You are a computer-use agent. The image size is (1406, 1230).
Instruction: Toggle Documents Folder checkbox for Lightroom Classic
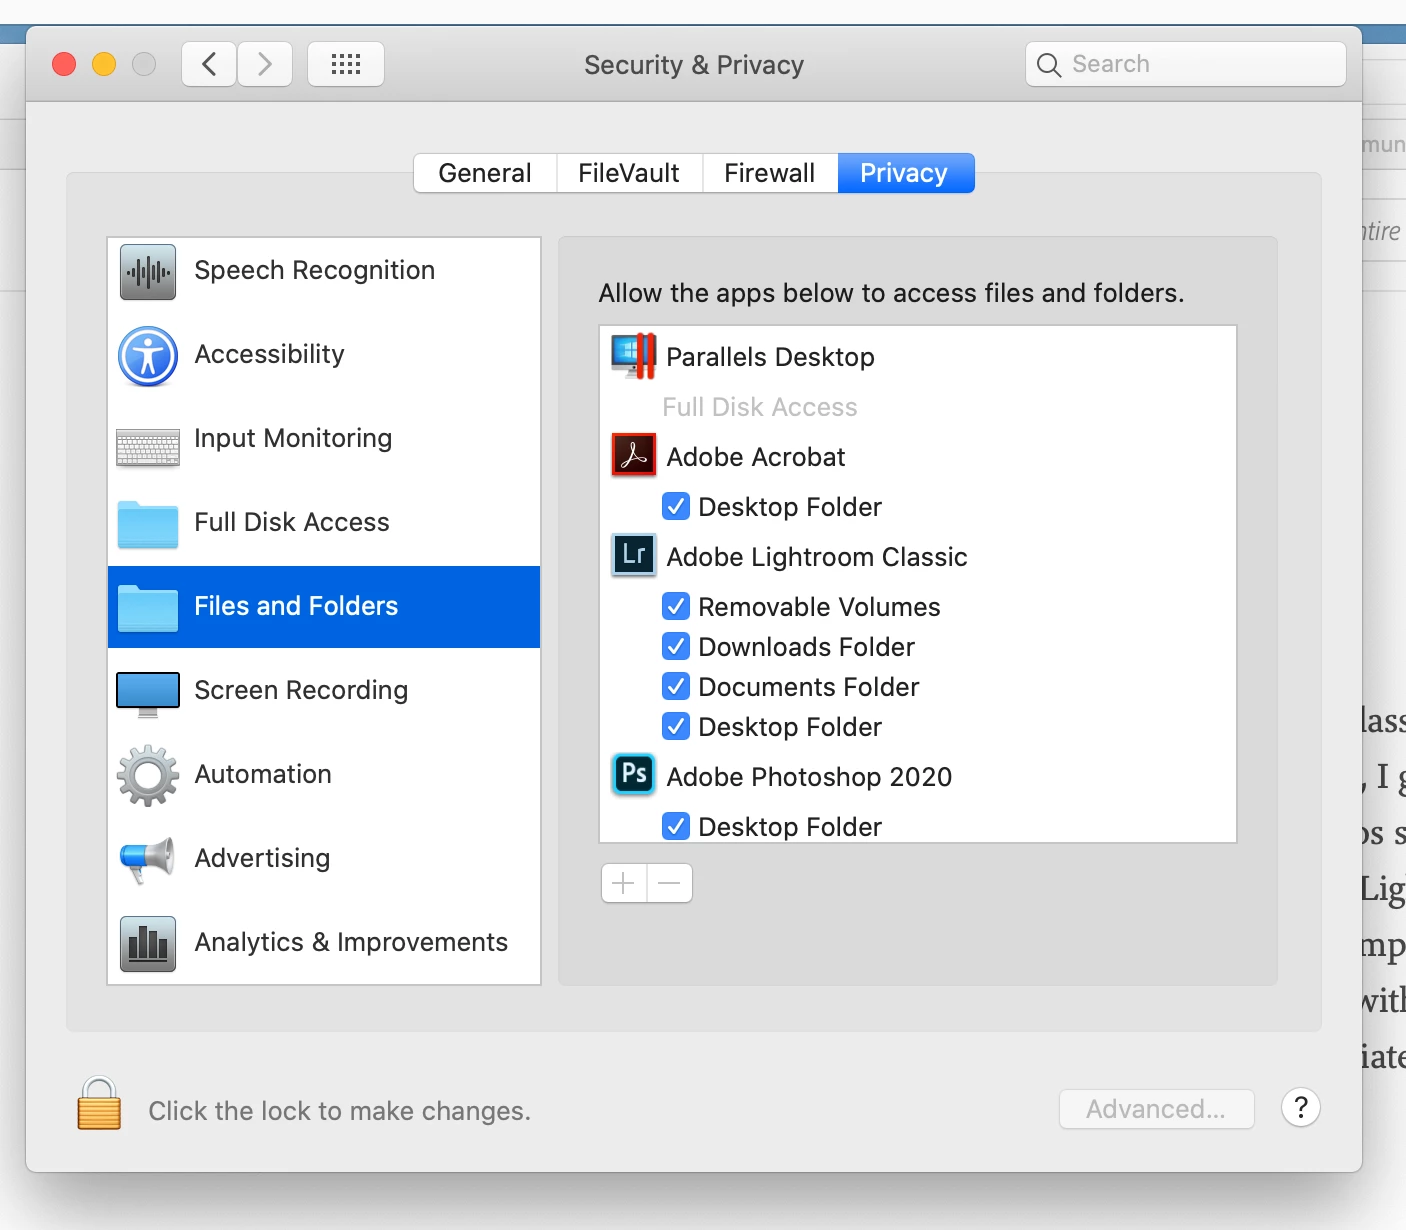[x=676, y=686]
